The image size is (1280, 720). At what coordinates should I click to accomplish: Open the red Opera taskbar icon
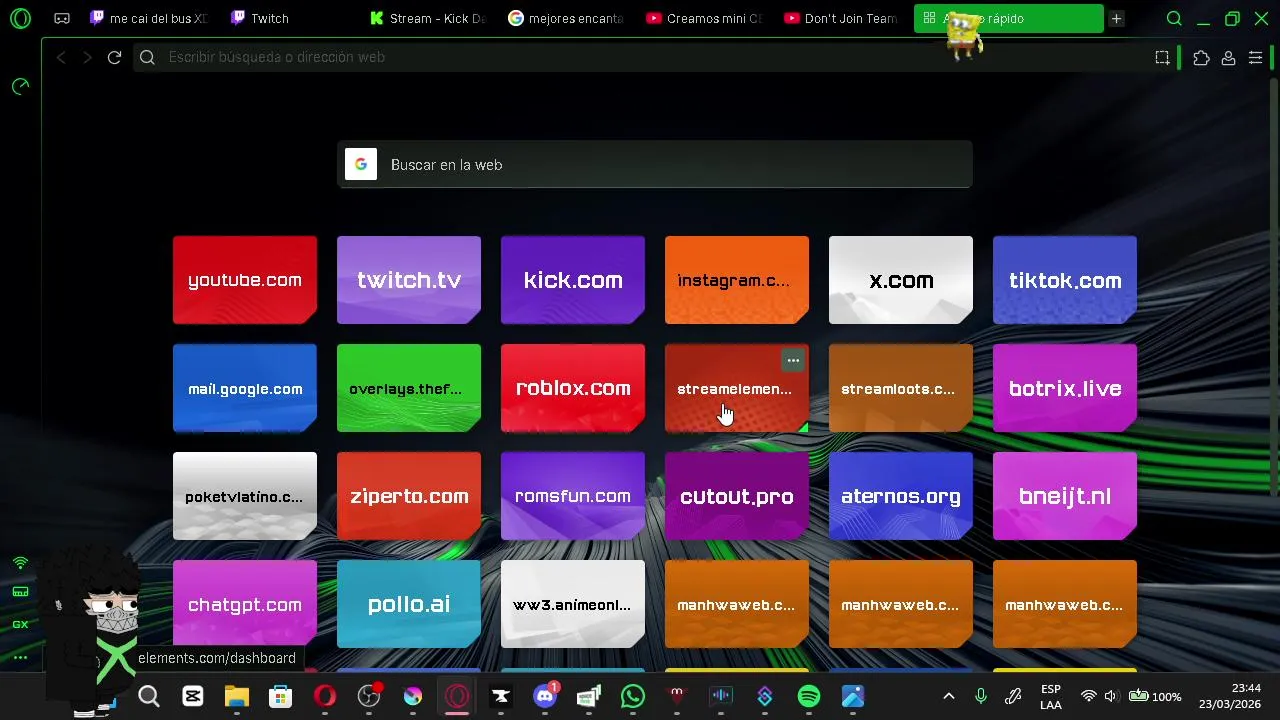[325, 696]
